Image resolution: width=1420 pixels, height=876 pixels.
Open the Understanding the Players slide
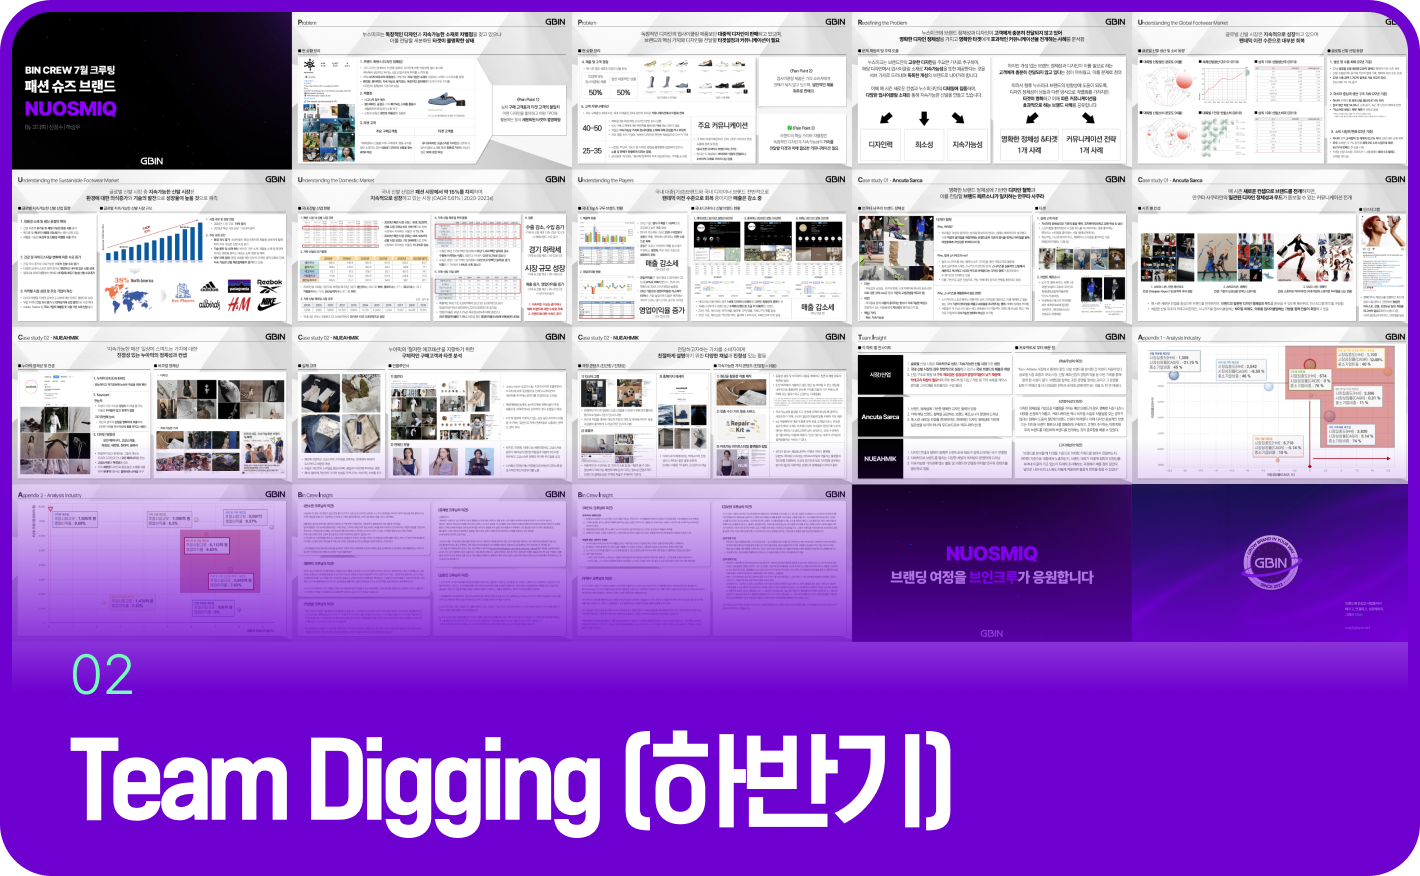[x=713, y=248]
